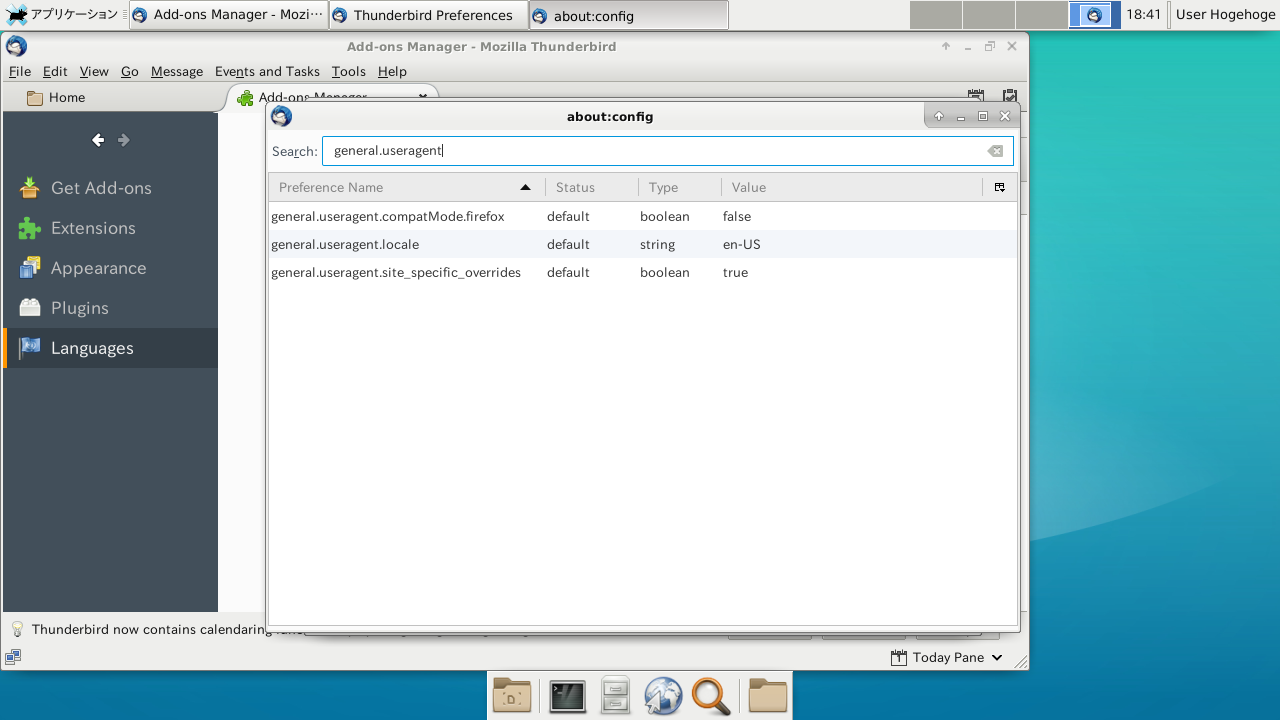Open Get Add-ons category in sidebar
The image size is (1280, 720).
click(110, 188)
